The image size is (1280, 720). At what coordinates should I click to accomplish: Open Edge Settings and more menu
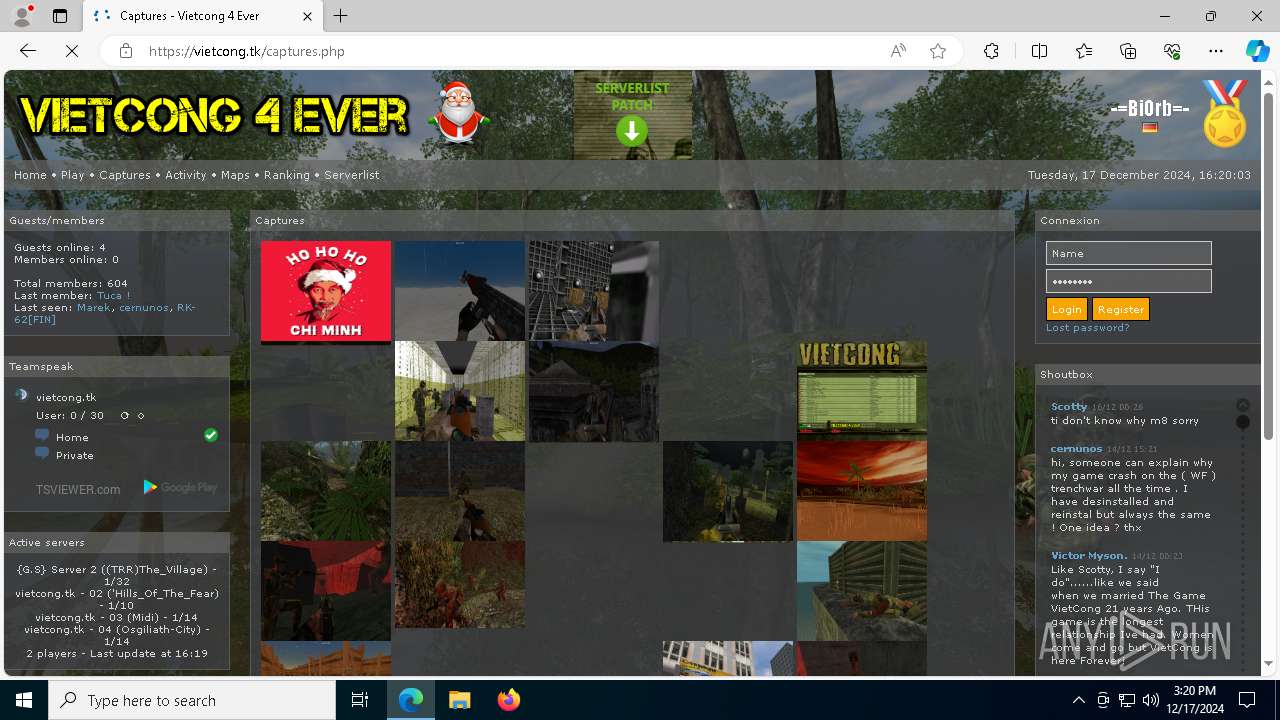pos(1216,51)
